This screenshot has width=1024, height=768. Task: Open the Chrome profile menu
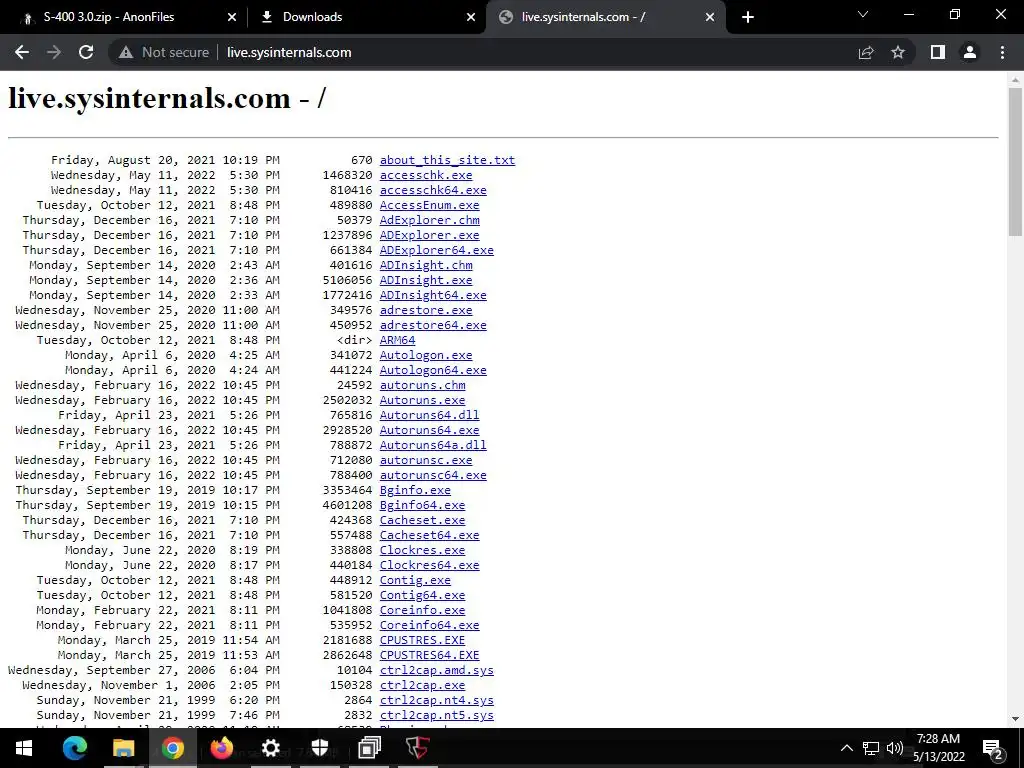[970, 52]
